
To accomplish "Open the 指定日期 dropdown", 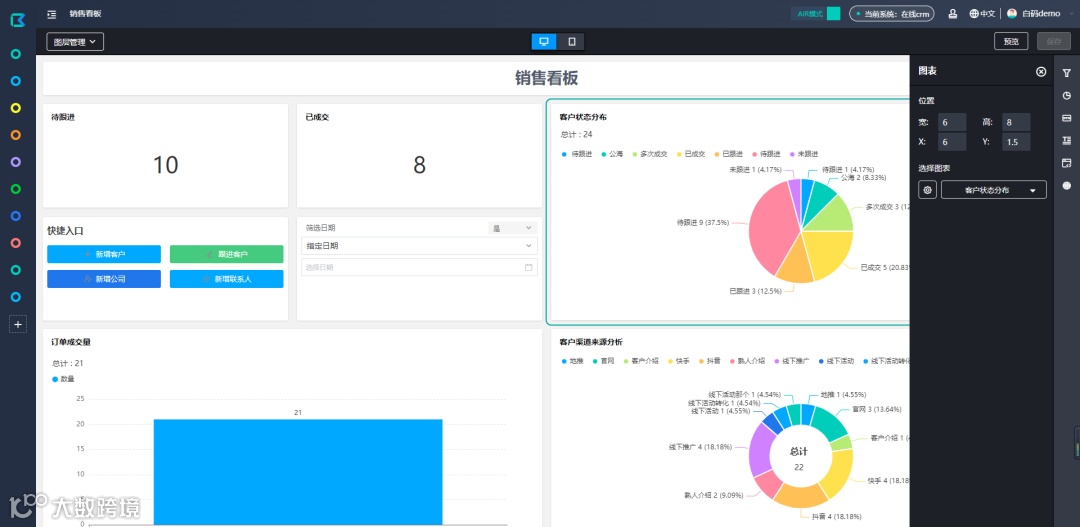I will 419,246.
